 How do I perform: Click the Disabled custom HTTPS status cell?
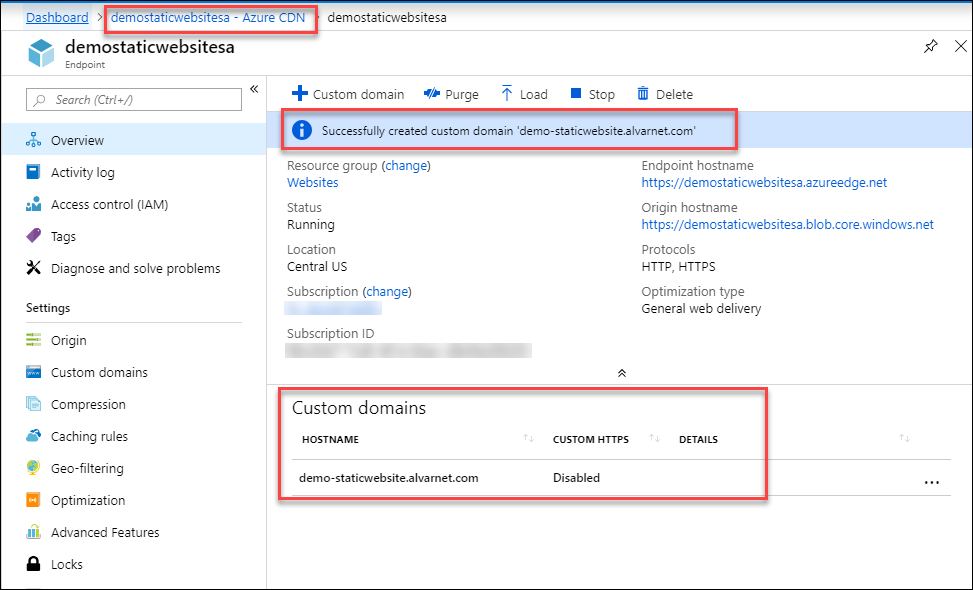coord(576,478)
